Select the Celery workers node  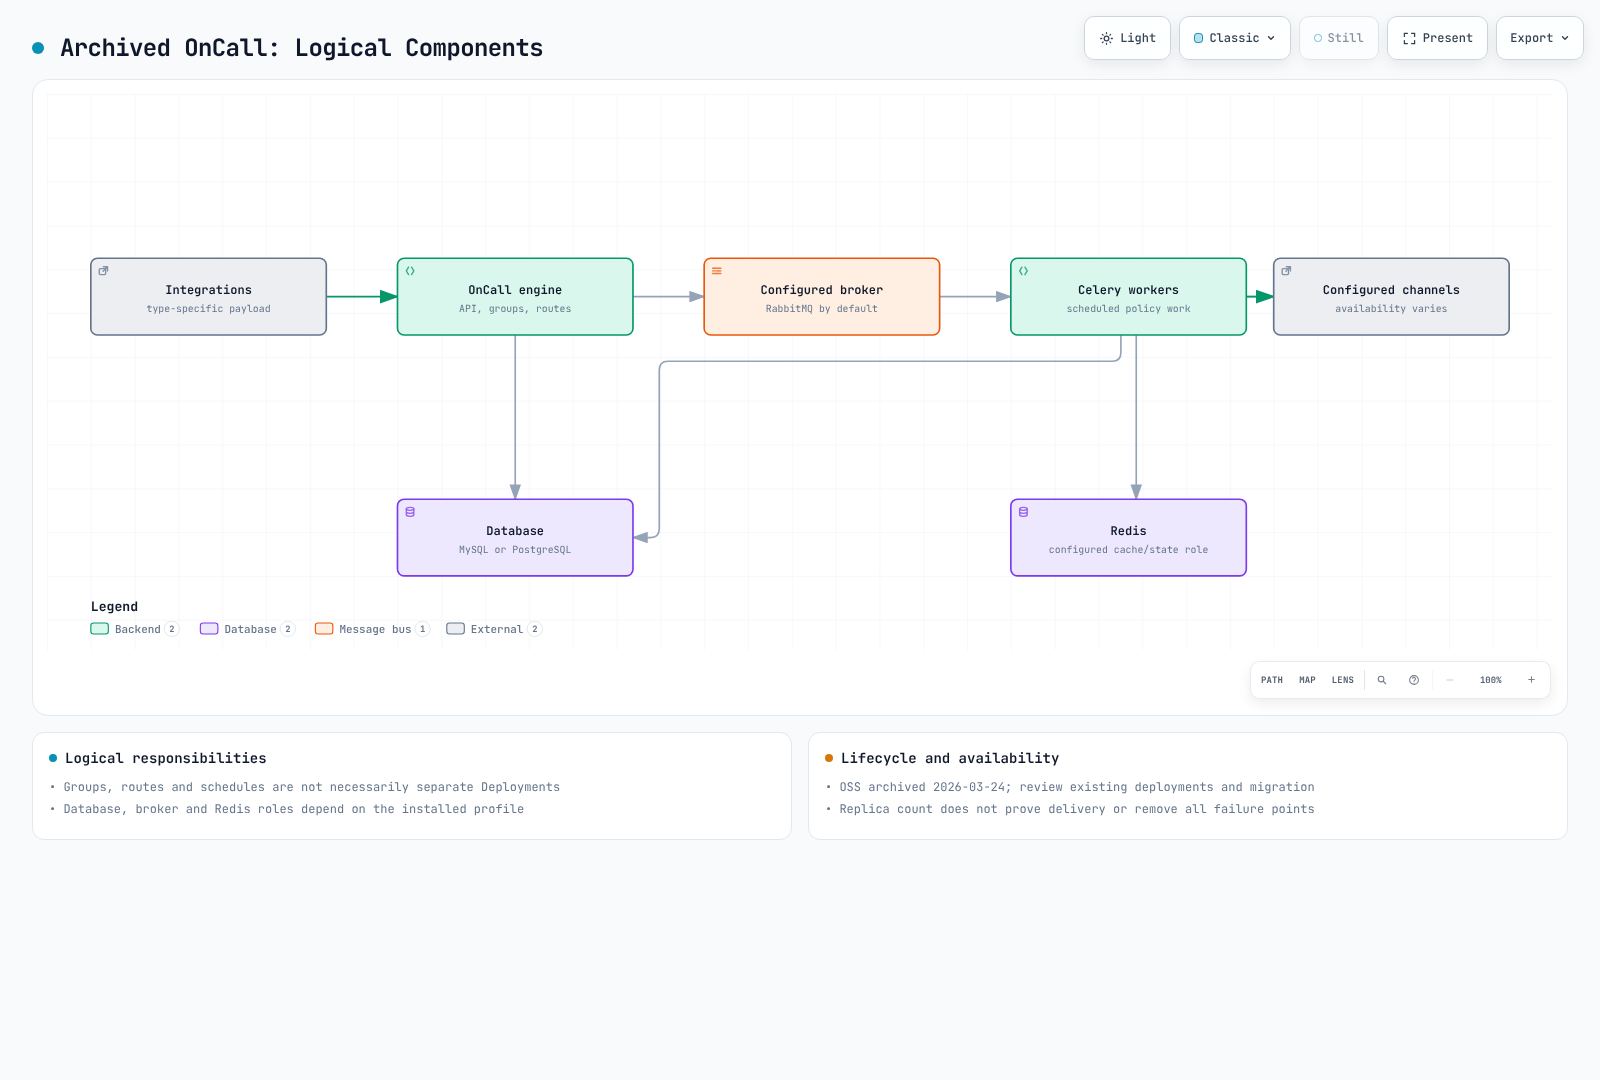point(1129,297)
